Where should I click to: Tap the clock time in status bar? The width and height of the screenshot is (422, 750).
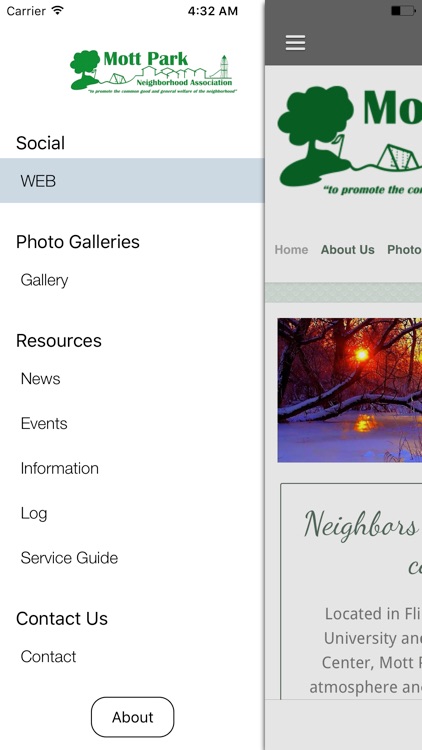click(x=212, y=11)
